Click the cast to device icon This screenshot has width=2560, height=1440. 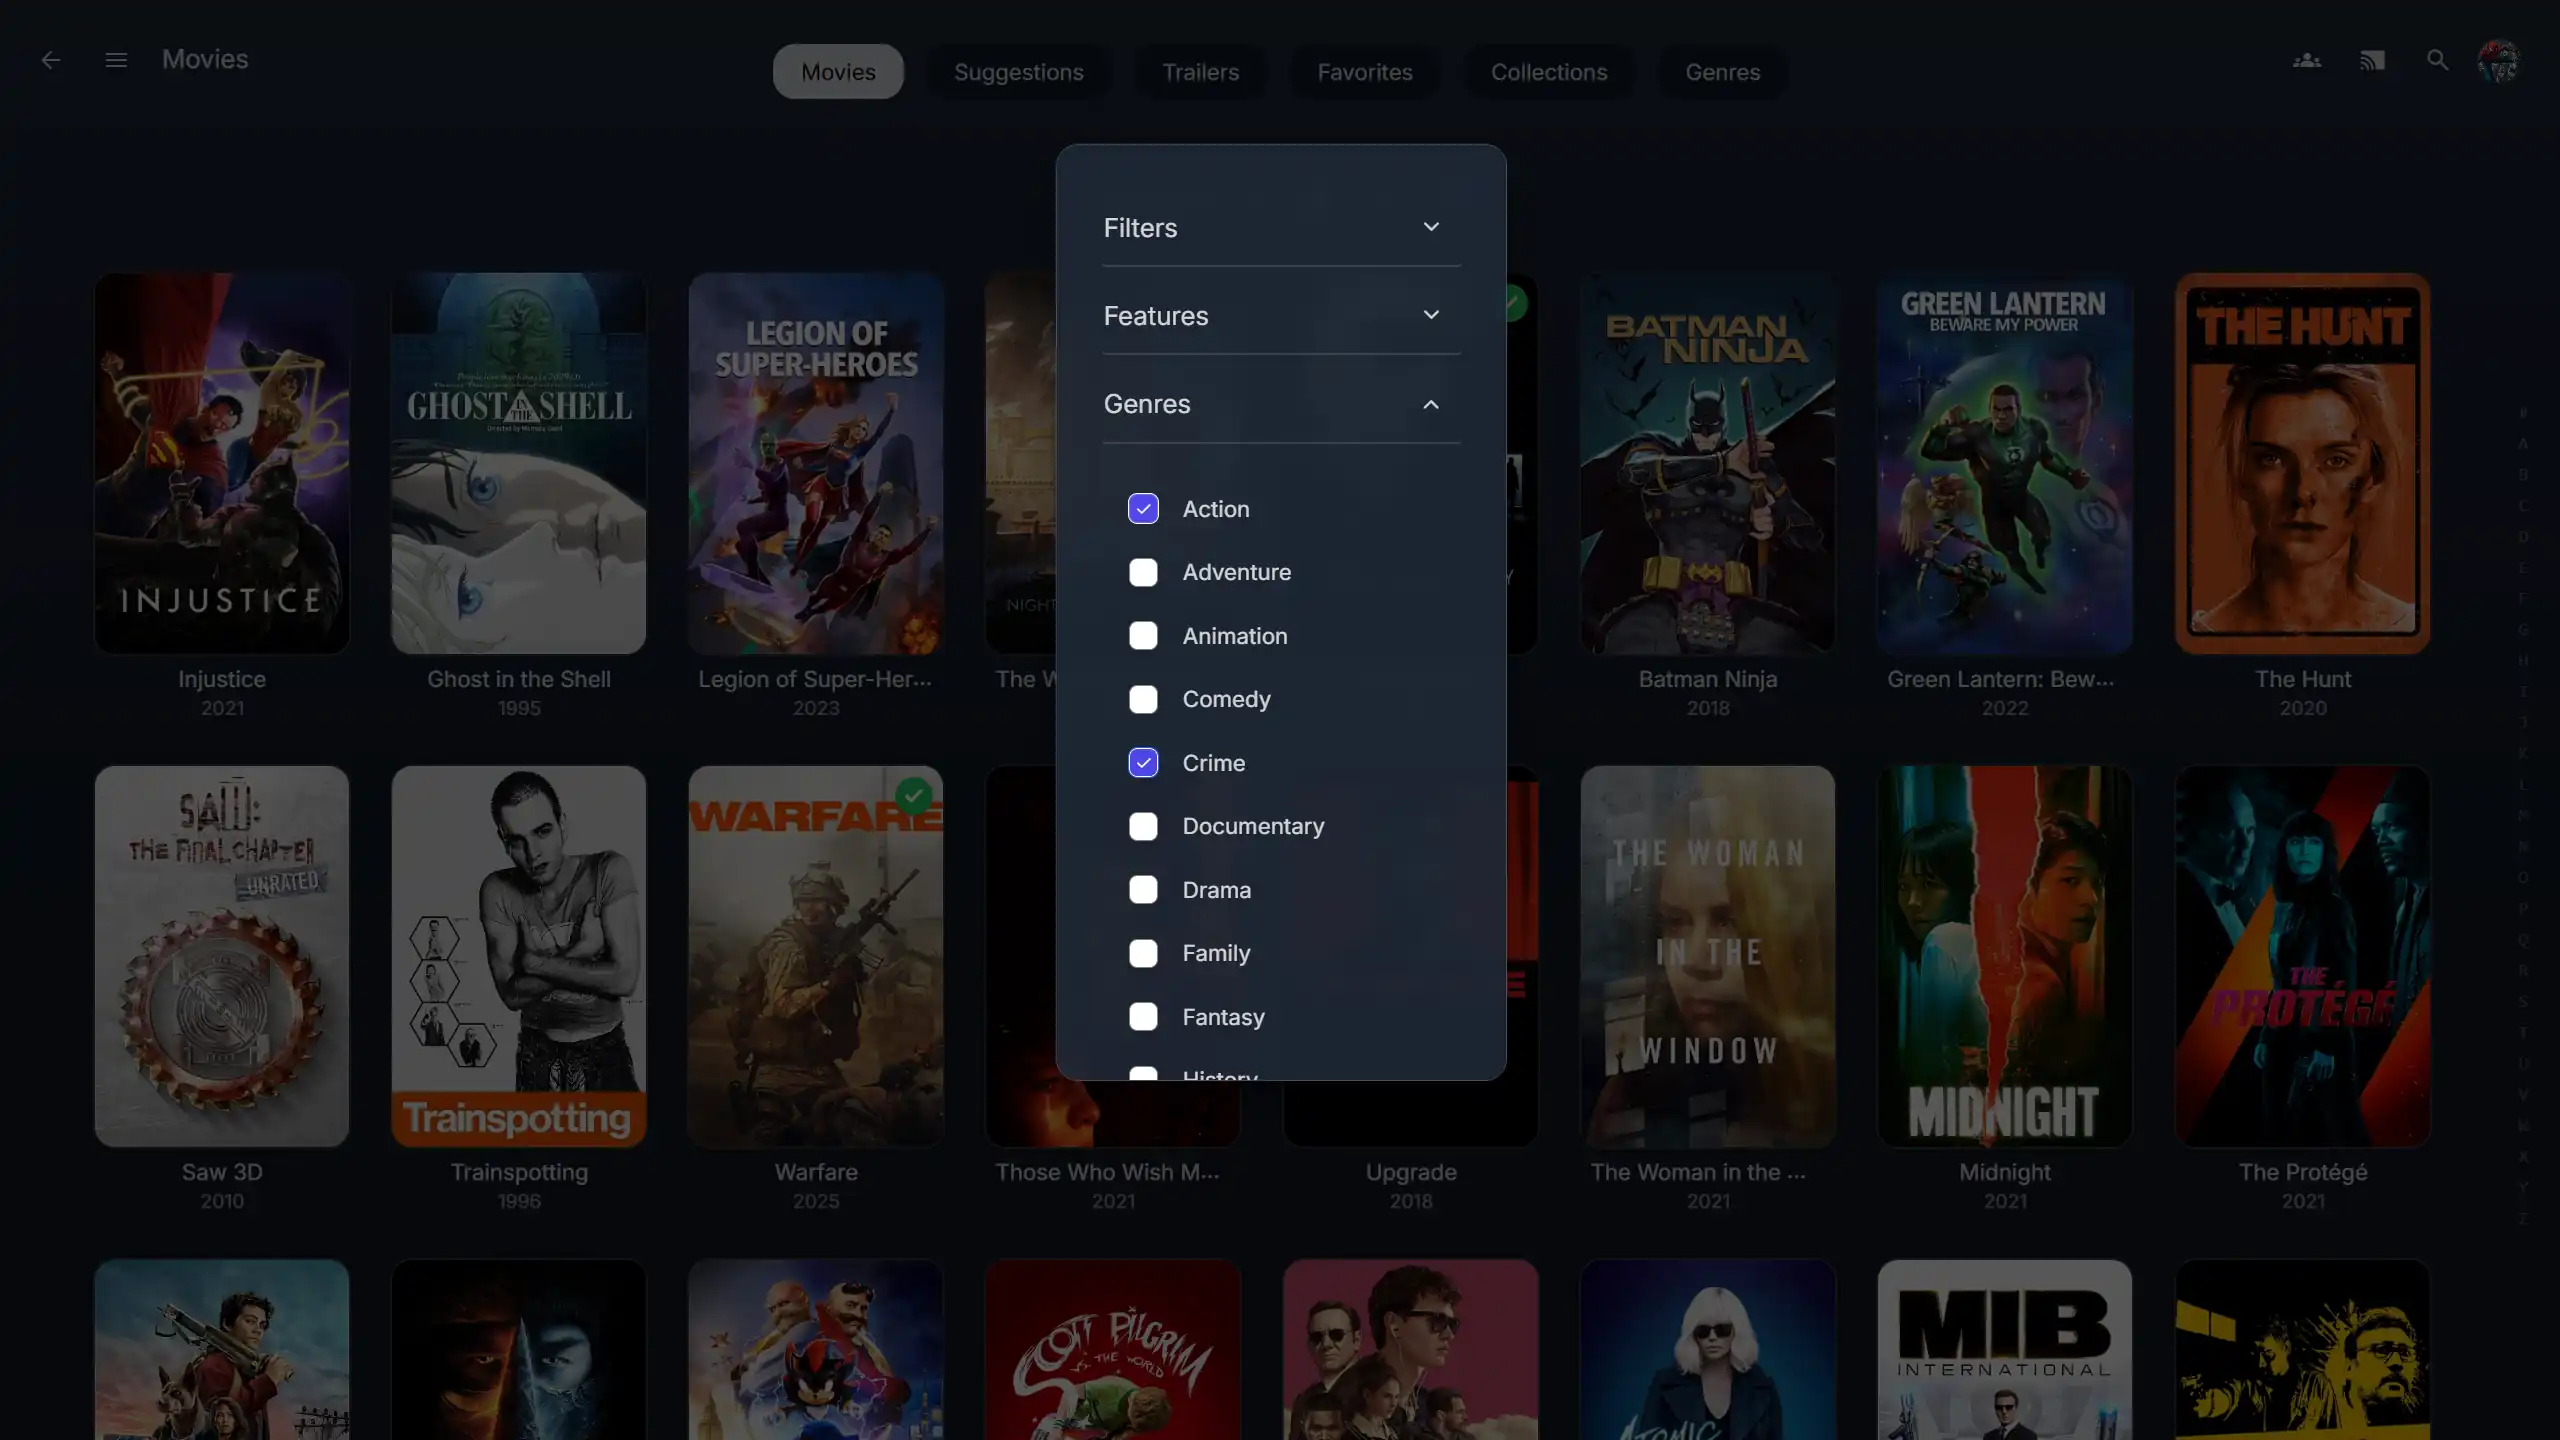tap(2372, 61)
